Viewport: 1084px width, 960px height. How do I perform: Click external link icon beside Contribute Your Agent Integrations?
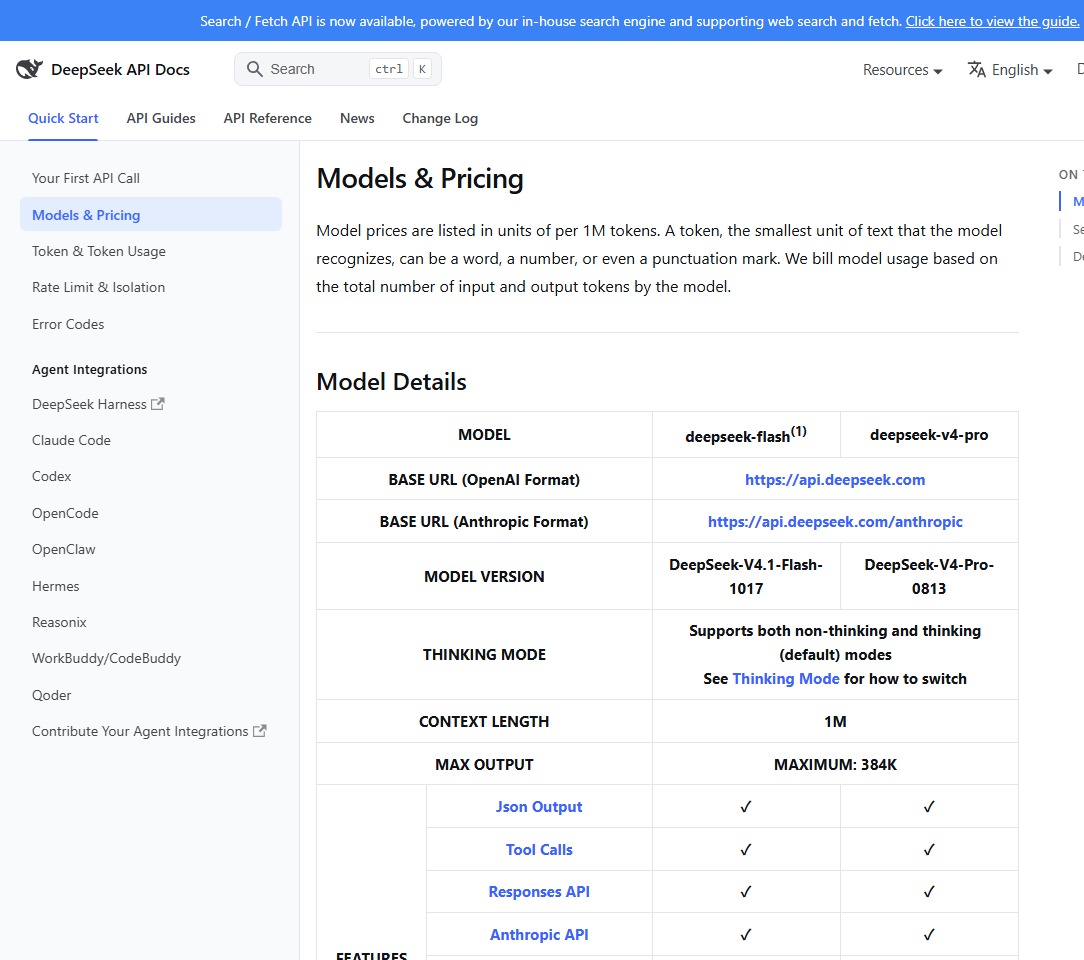259,731
